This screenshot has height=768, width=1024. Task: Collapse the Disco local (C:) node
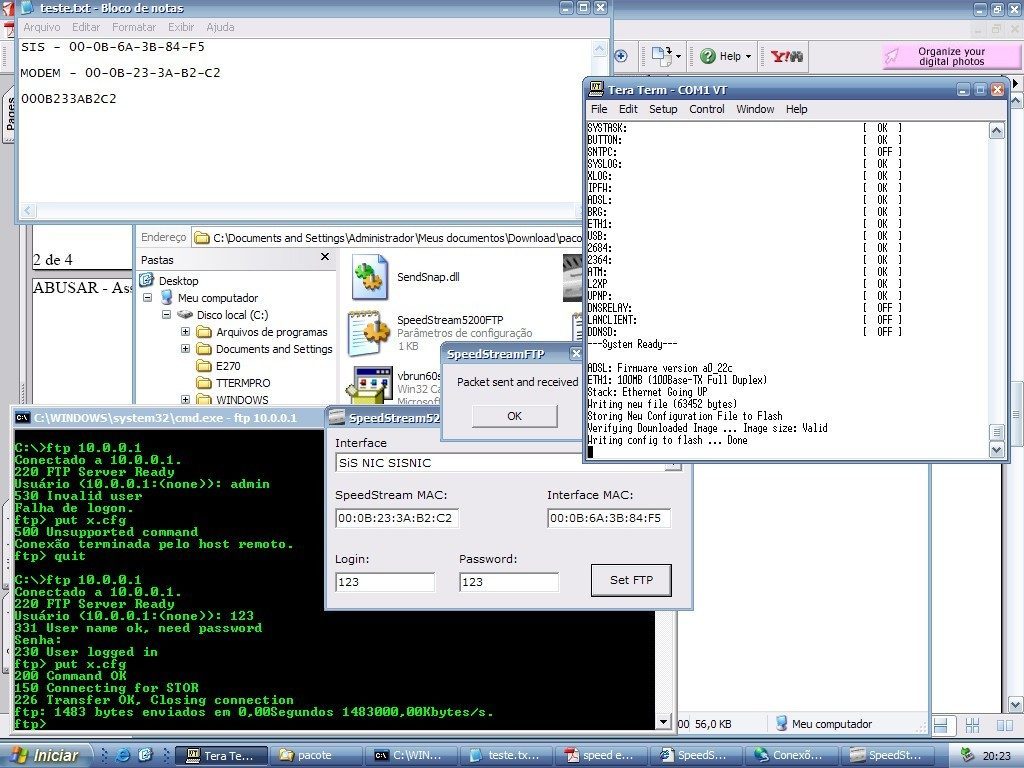167,315
